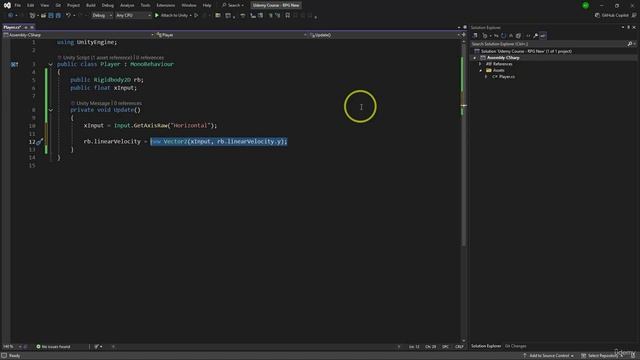Click Solution Explorer pending changes filter icon
The height and width of the screenshot is (360, 640).
(x=484, y=36)
